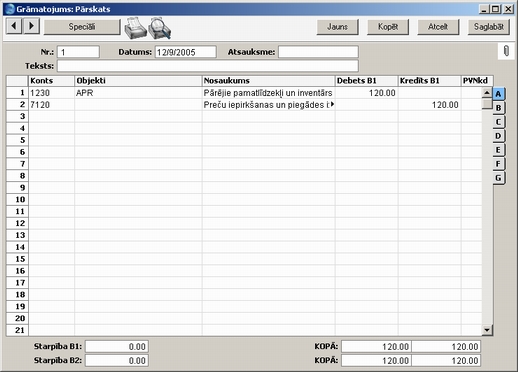Switch to tab F

[x=499, y=164]
